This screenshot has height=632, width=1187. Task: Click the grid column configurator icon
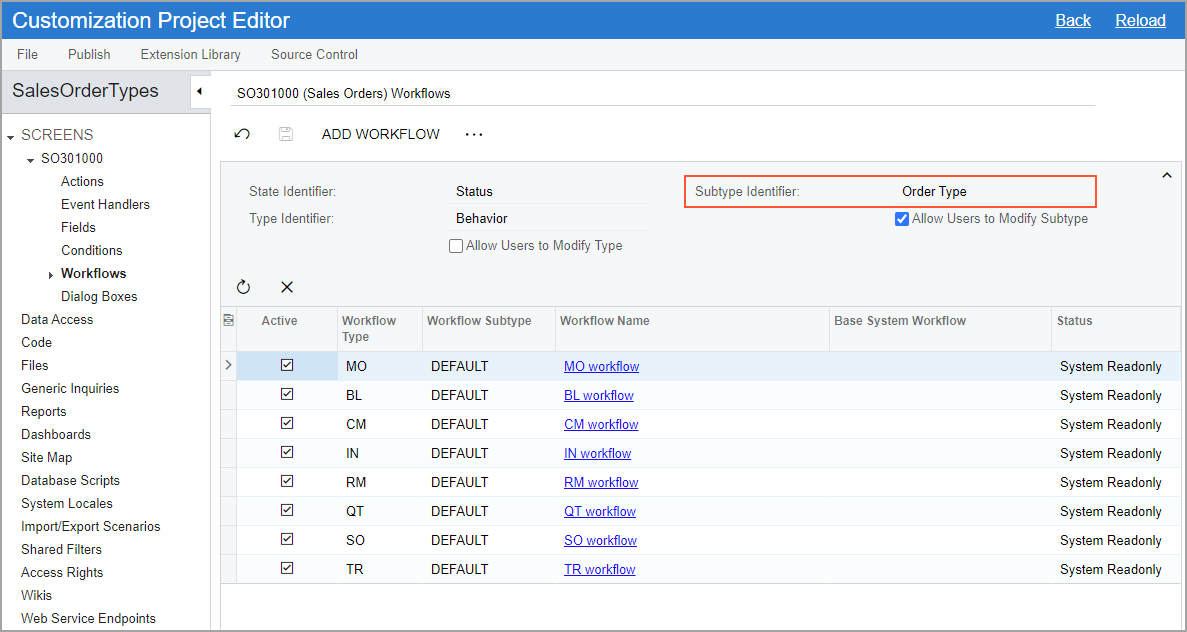(228, 321)
